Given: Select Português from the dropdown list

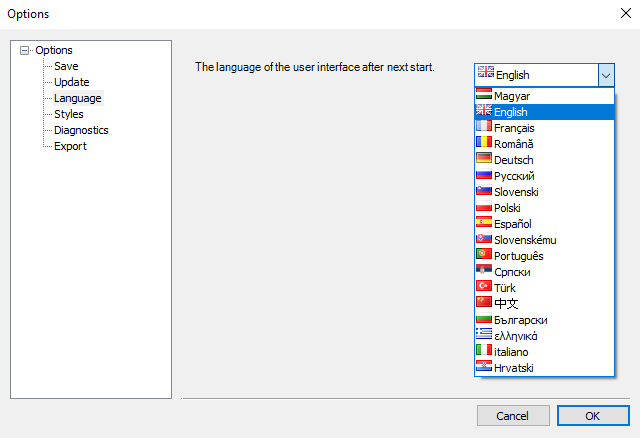Looking at the screenshot, I should tap(544, 256).
